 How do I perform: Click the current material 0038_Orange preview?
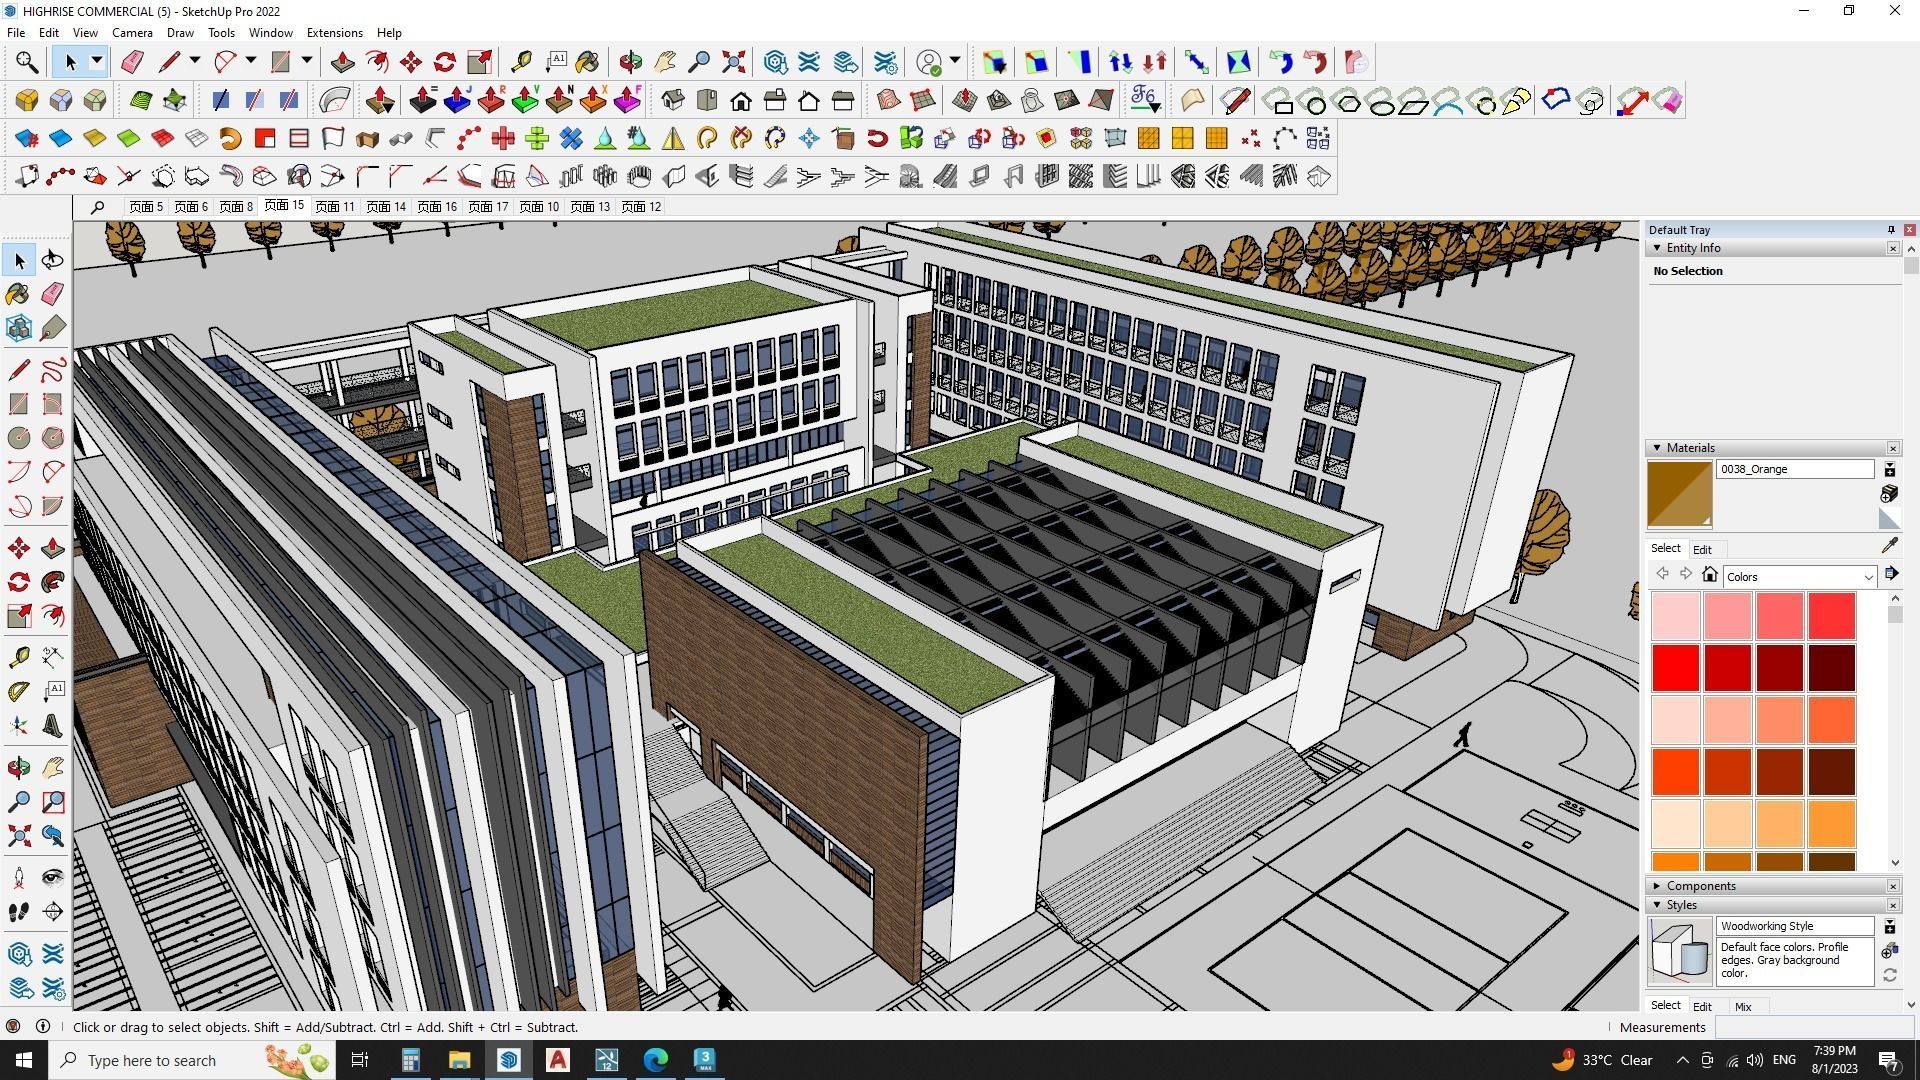[x=1680, y=494]
